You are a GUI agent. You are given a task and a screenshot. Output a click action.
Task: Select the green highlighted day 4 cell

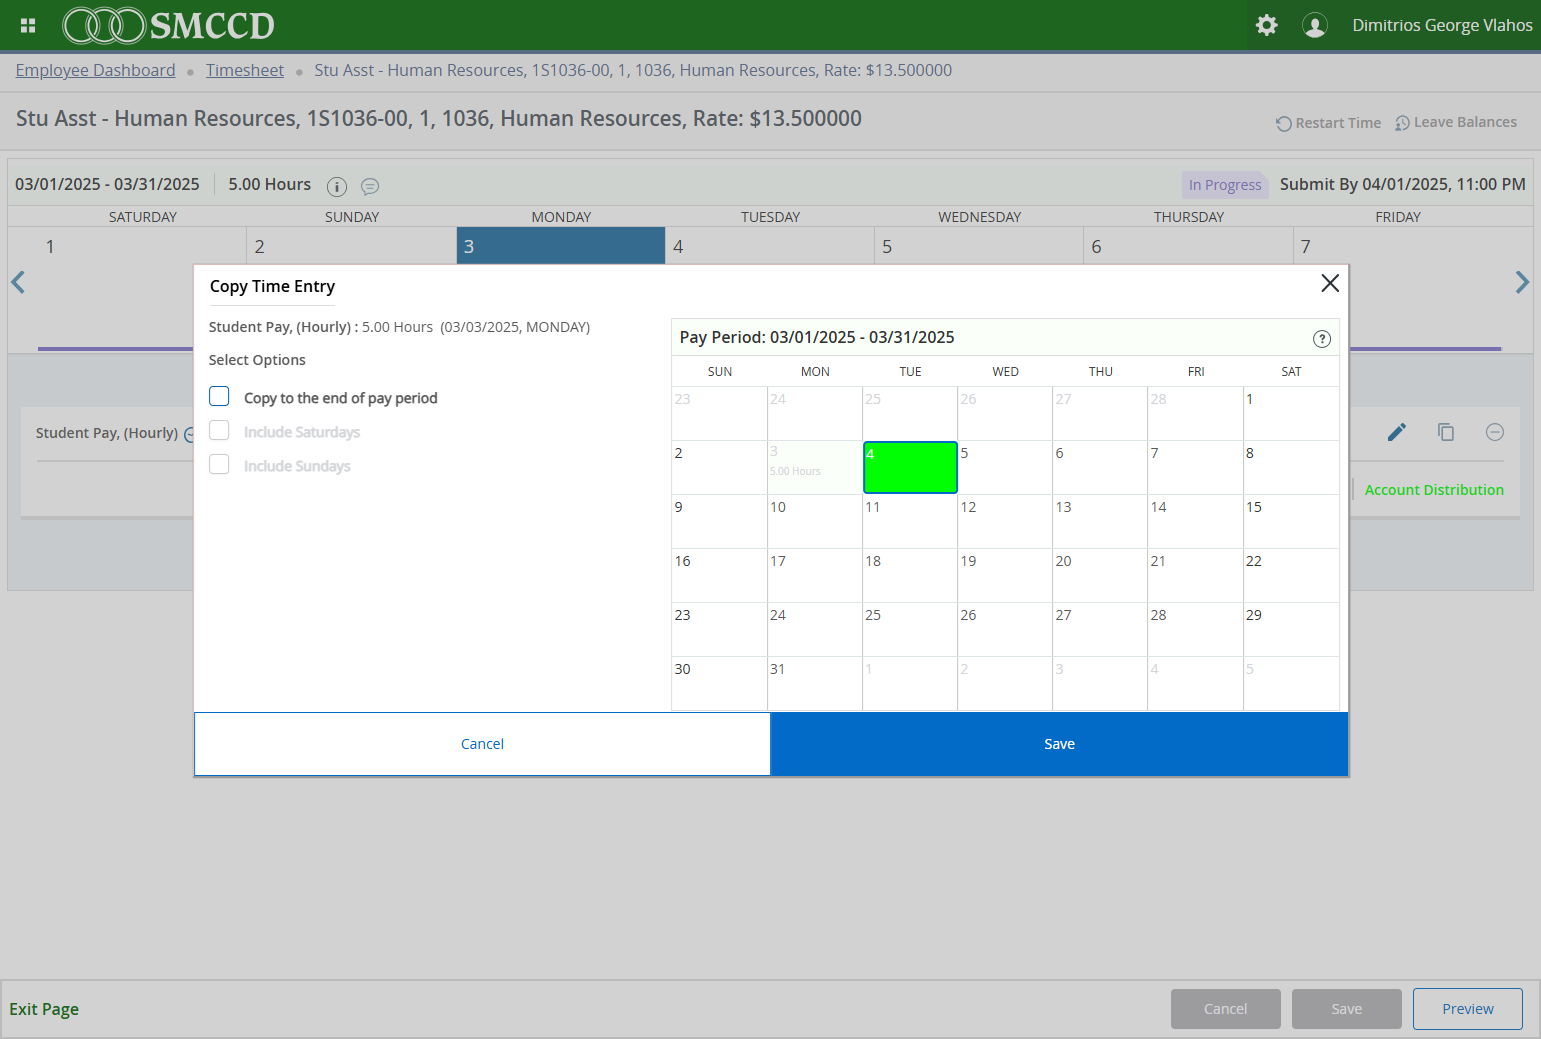click(910, 467)
